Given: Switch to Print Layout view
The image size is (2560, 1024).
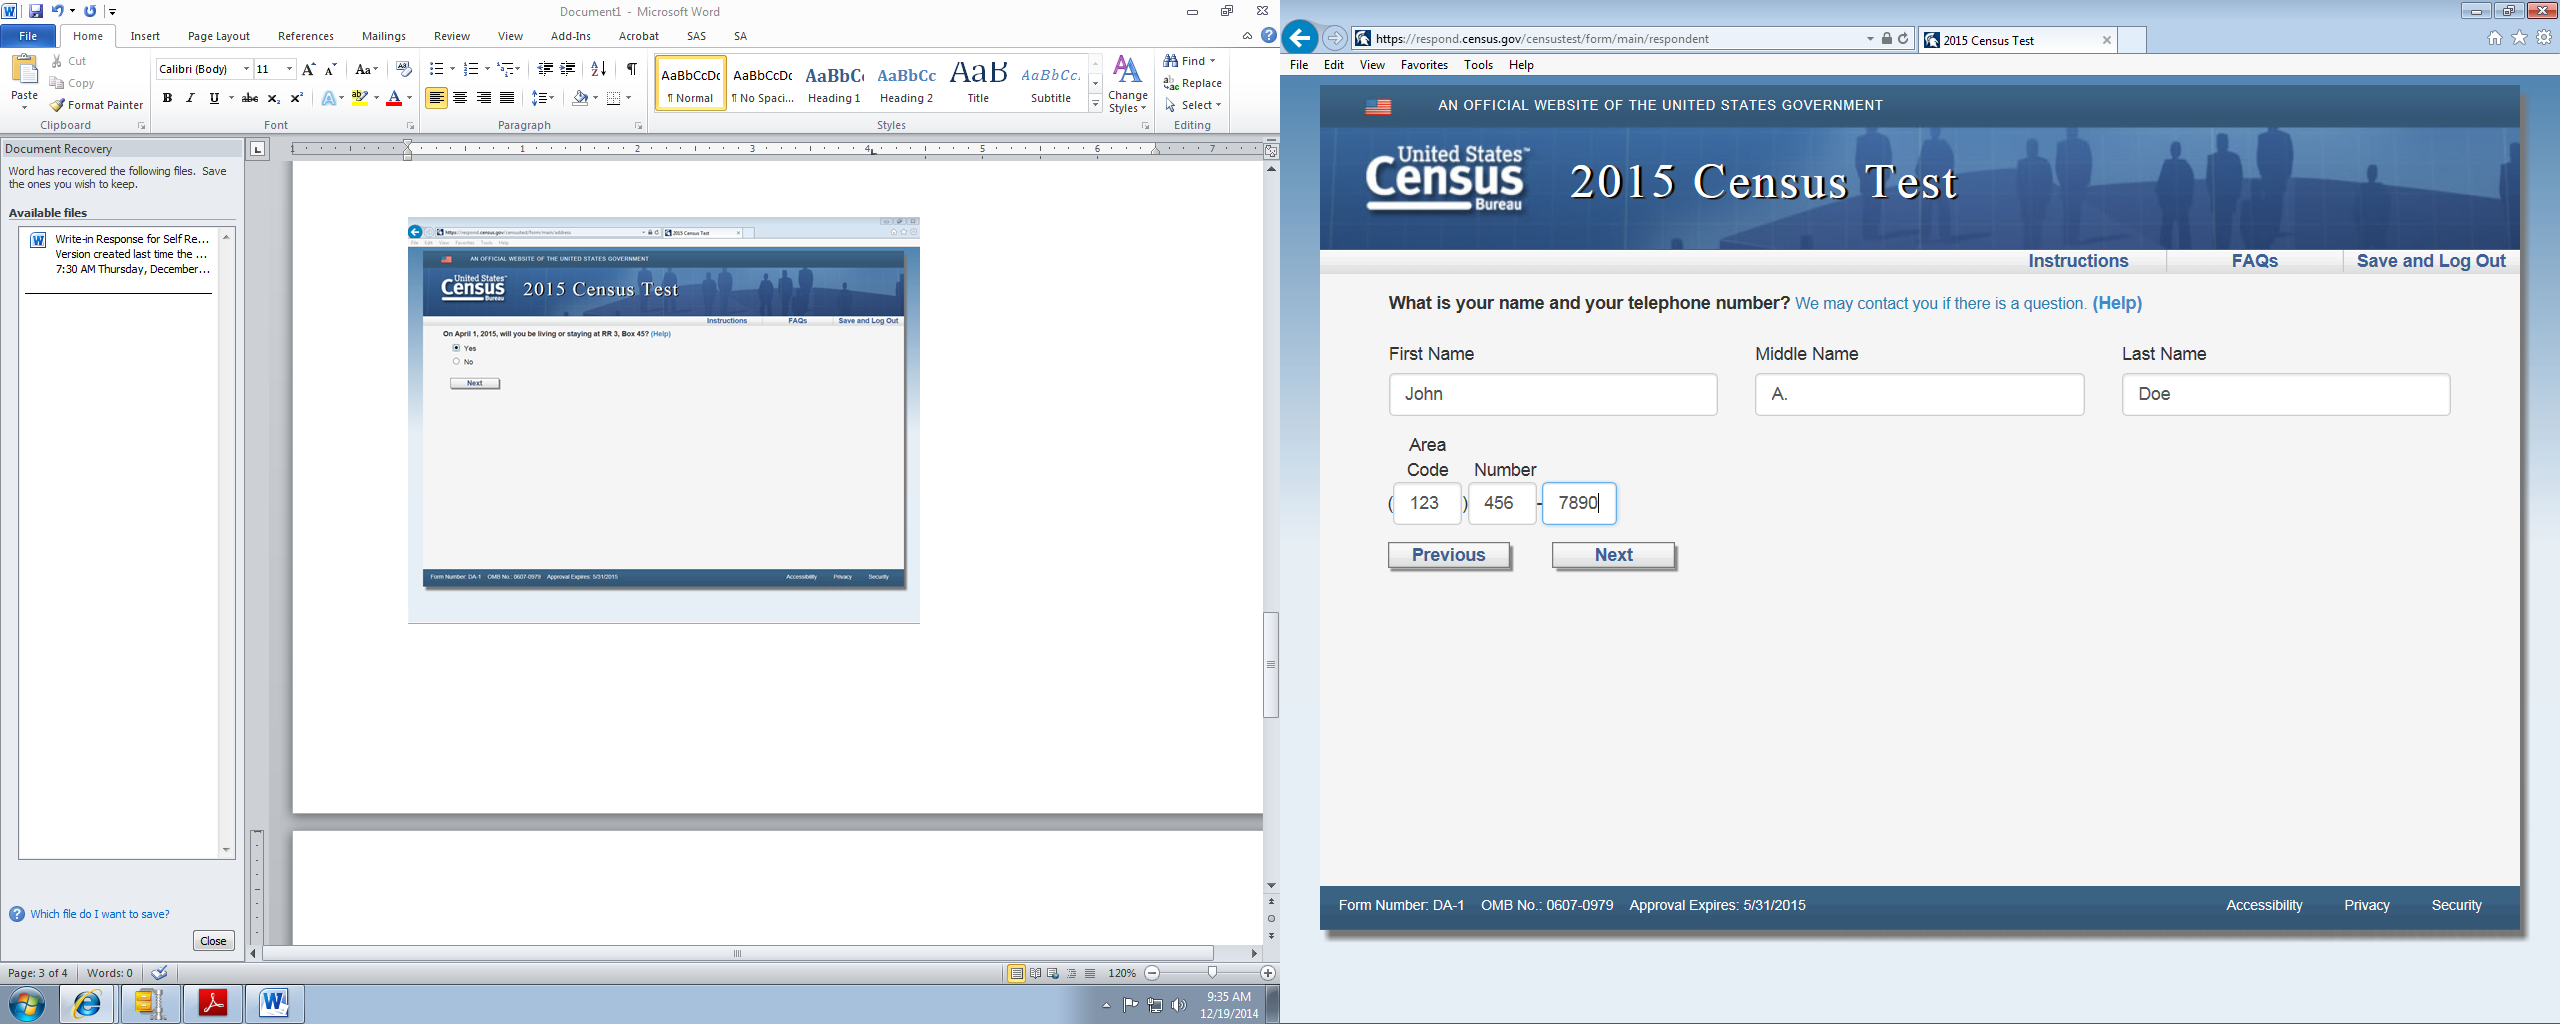Looking at the screenshot, I should pyautogui.click(x=1016, y=973).
